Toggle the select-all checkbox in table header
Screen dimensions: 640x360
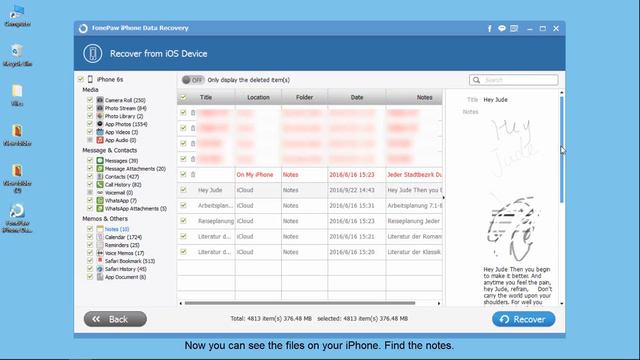tap(183, 98)
